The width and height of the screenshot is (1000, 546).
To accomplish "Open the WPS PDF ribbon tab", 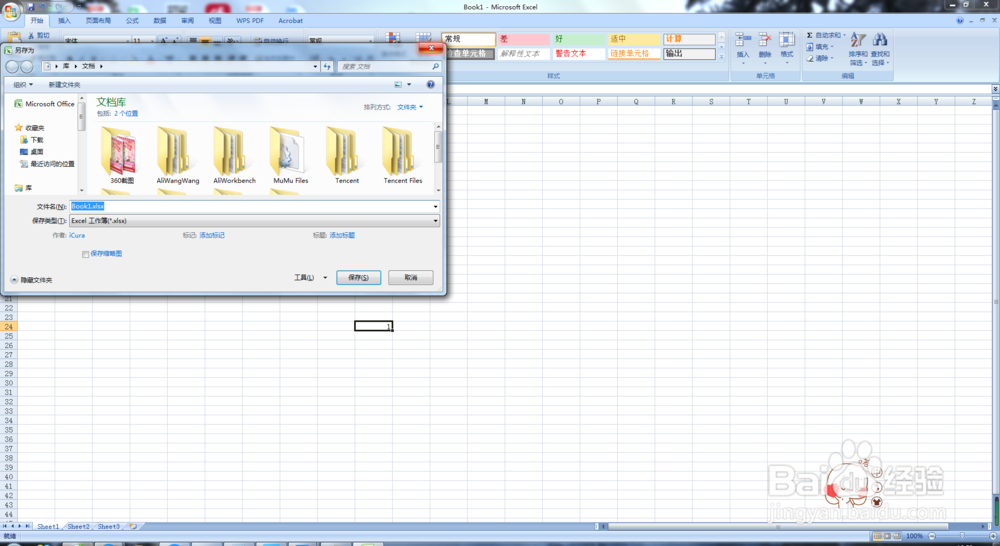I will [250, 20].
